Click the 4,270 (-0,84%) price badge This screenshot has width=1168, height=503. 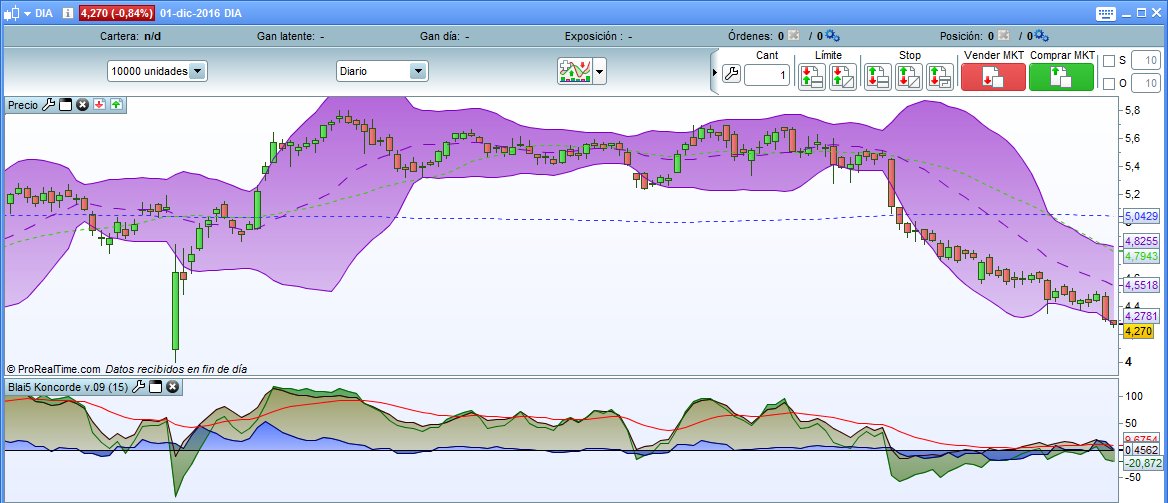click(x=116, y=13)
